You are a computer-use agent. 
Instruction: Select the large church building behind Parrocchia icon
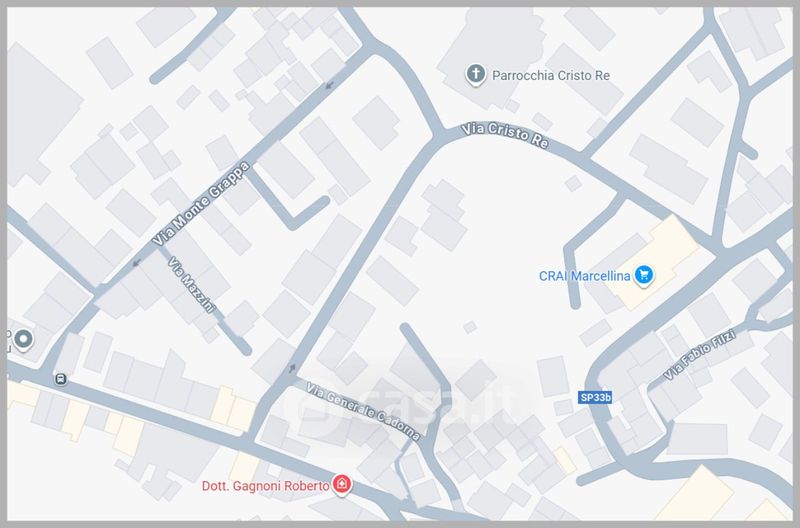(x=490, y=51)
